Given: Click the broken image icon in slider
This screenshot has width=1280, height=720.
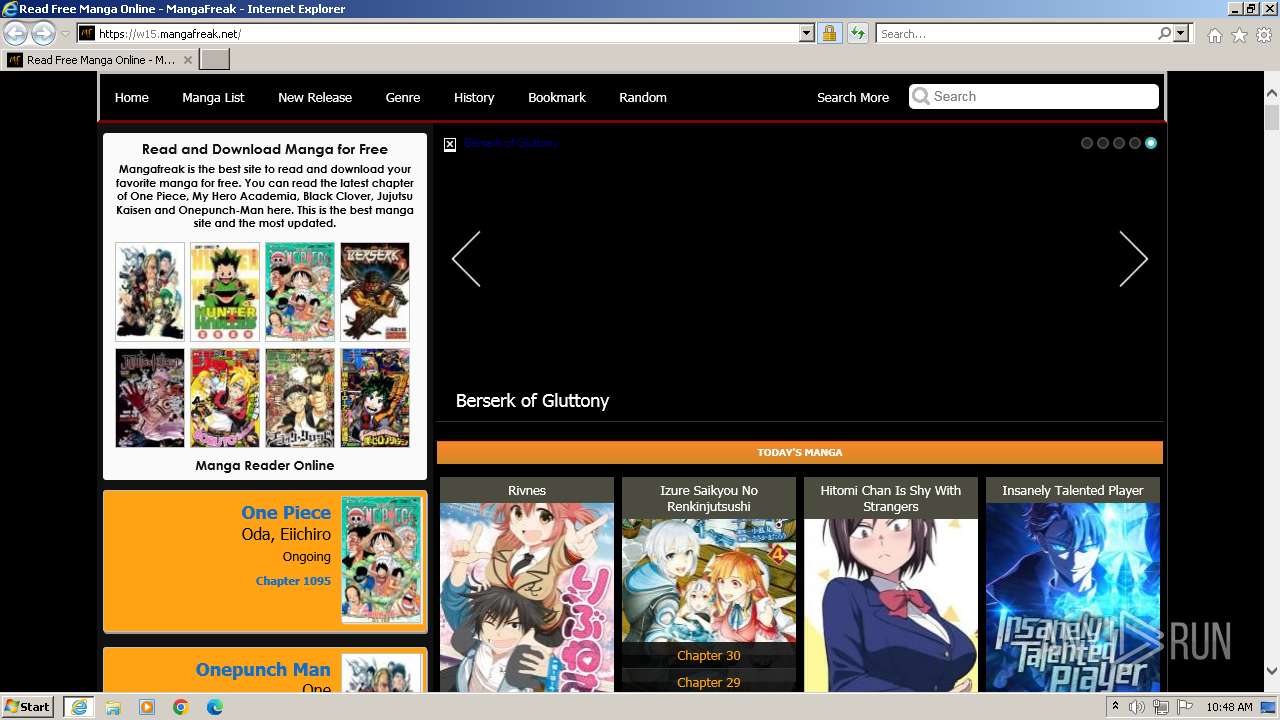Looking at the screenshot, I should [x=450, y=144].
